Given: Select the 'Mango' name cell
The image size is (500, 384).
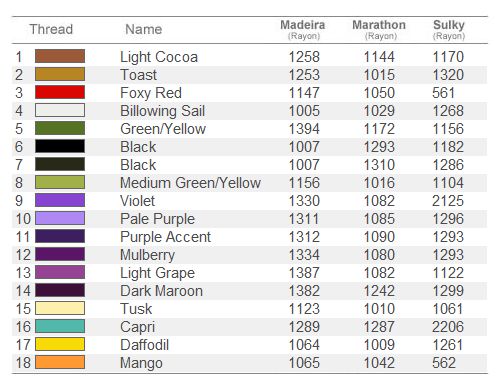Looking at the screenshot, I should [141, 363].
